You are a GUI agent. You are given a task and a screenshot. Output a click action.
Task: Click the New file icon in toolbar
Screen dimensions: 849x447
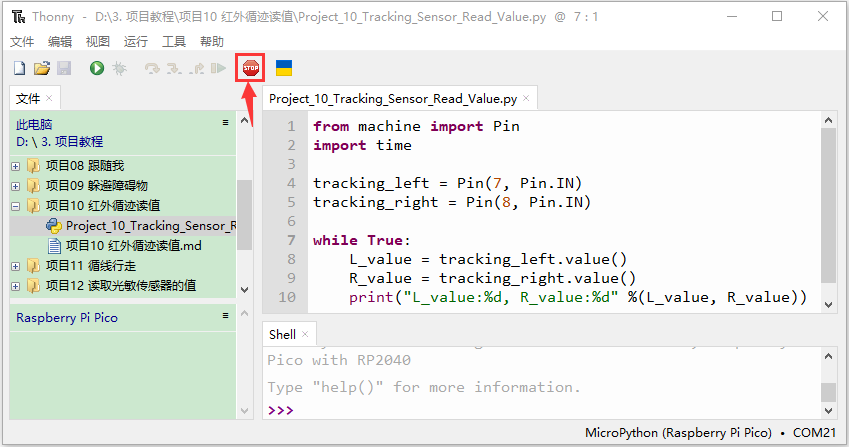[19, 68]
